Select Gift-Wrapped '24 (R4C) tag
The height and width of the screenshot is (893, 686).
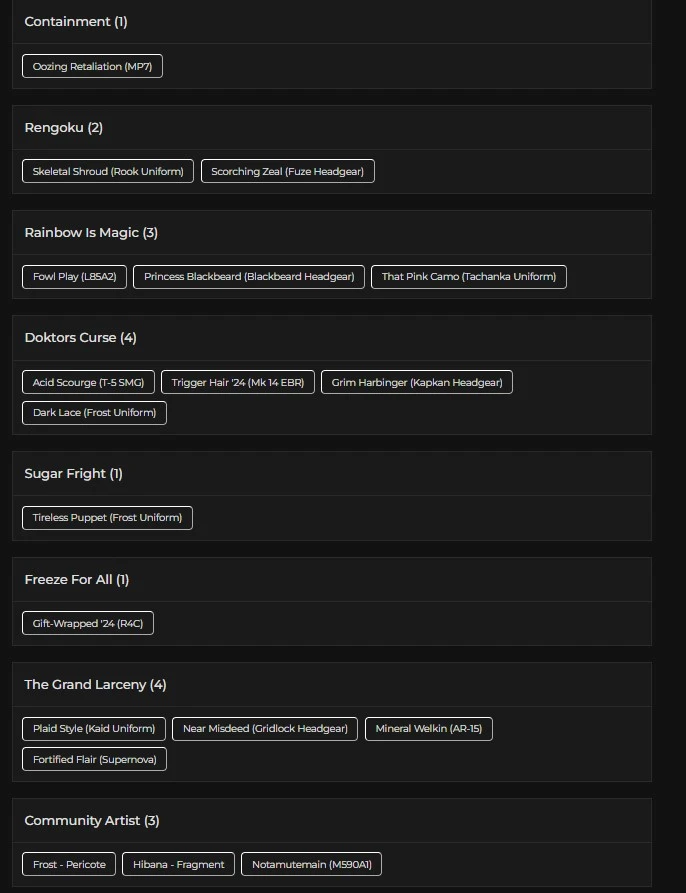pyautogui.click(x=88, y=623)
